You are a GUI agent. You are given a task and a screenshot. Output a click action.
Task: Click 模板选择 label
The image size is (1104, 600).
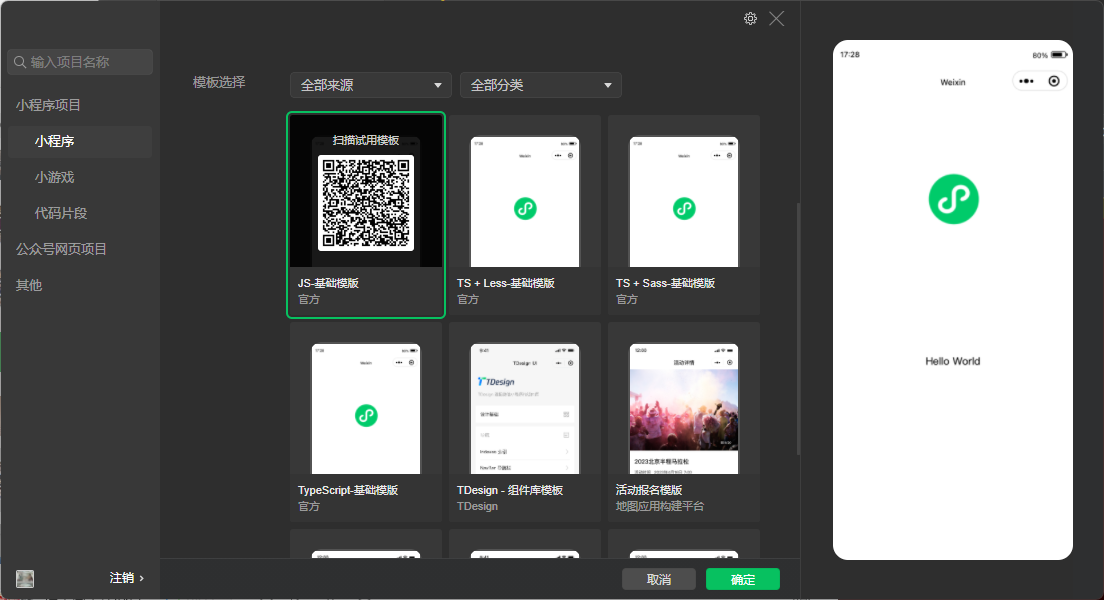pyautogui.click(x=219, y=82)
